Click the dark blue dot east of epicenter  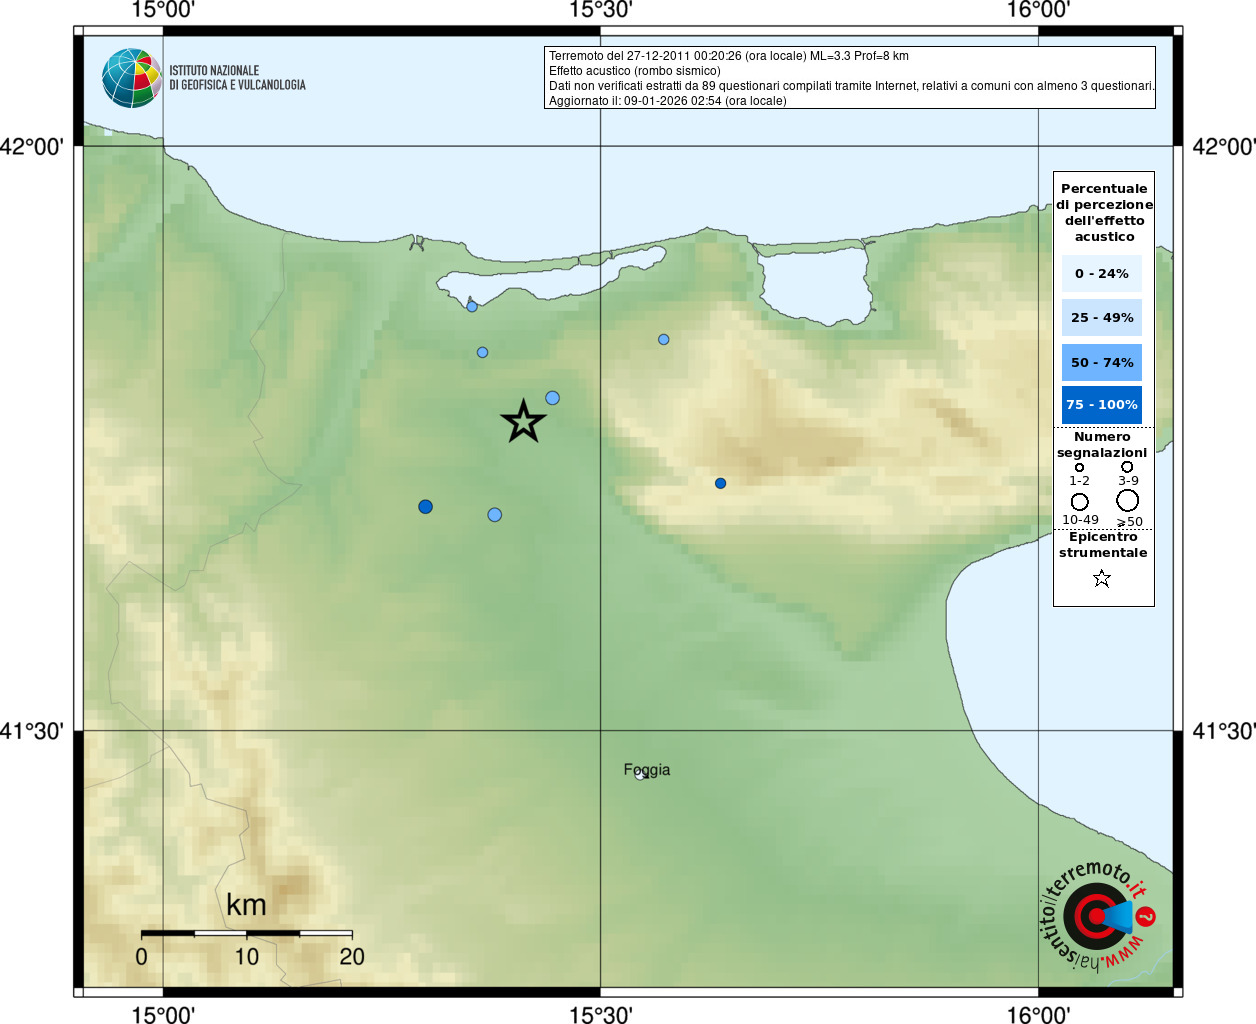point(720,483)
